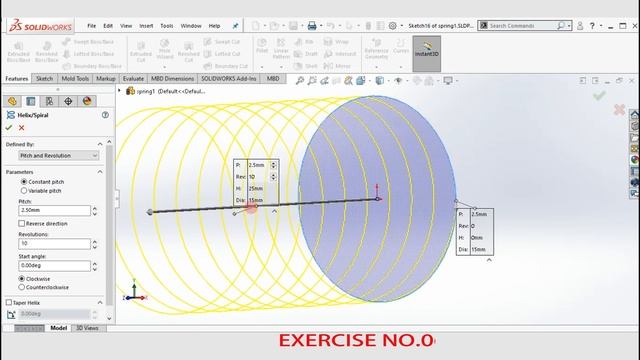
Task: Expand the spring1 tree flyout arrow
Action: coord(120,91)
